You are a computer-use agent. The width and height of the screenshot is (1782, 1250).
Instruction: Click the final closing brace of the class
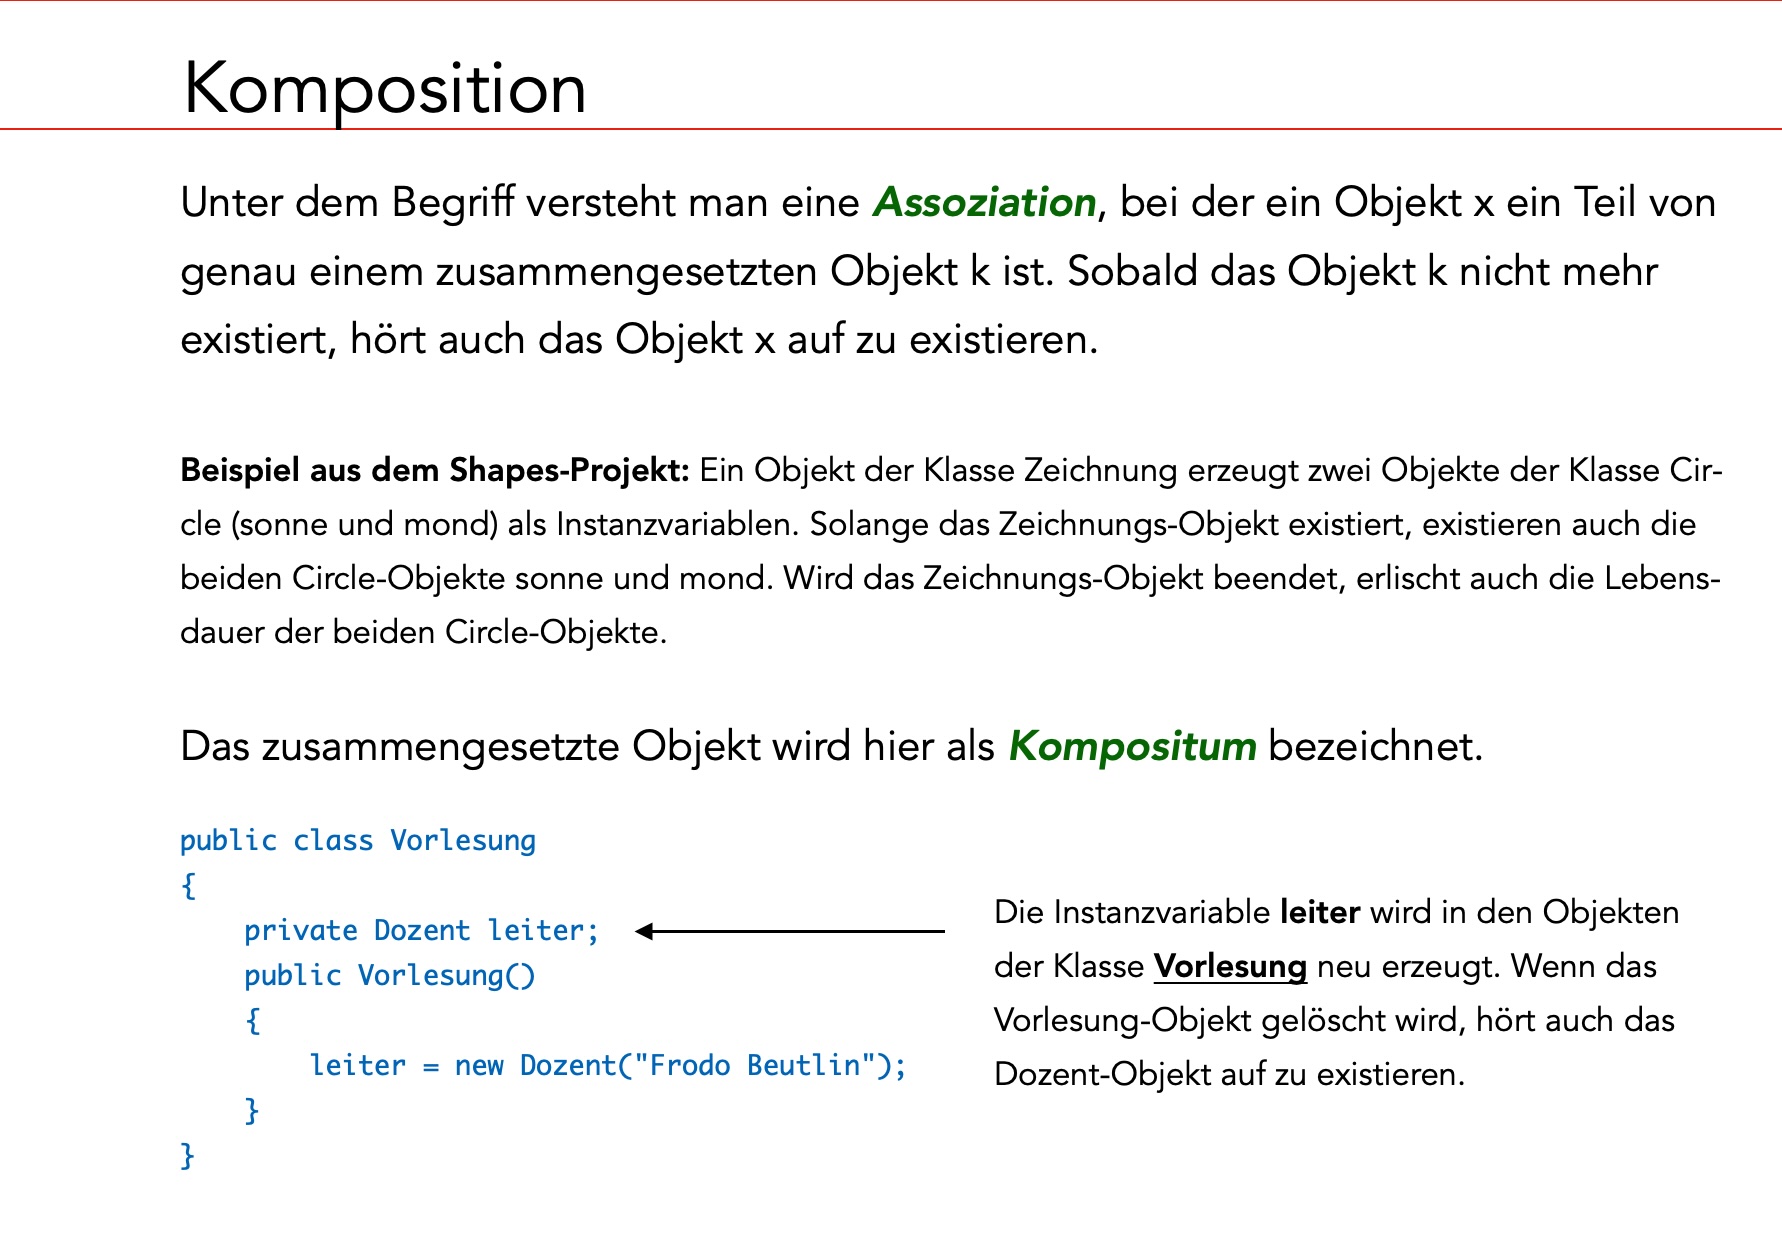click(x=187, y=1156)
